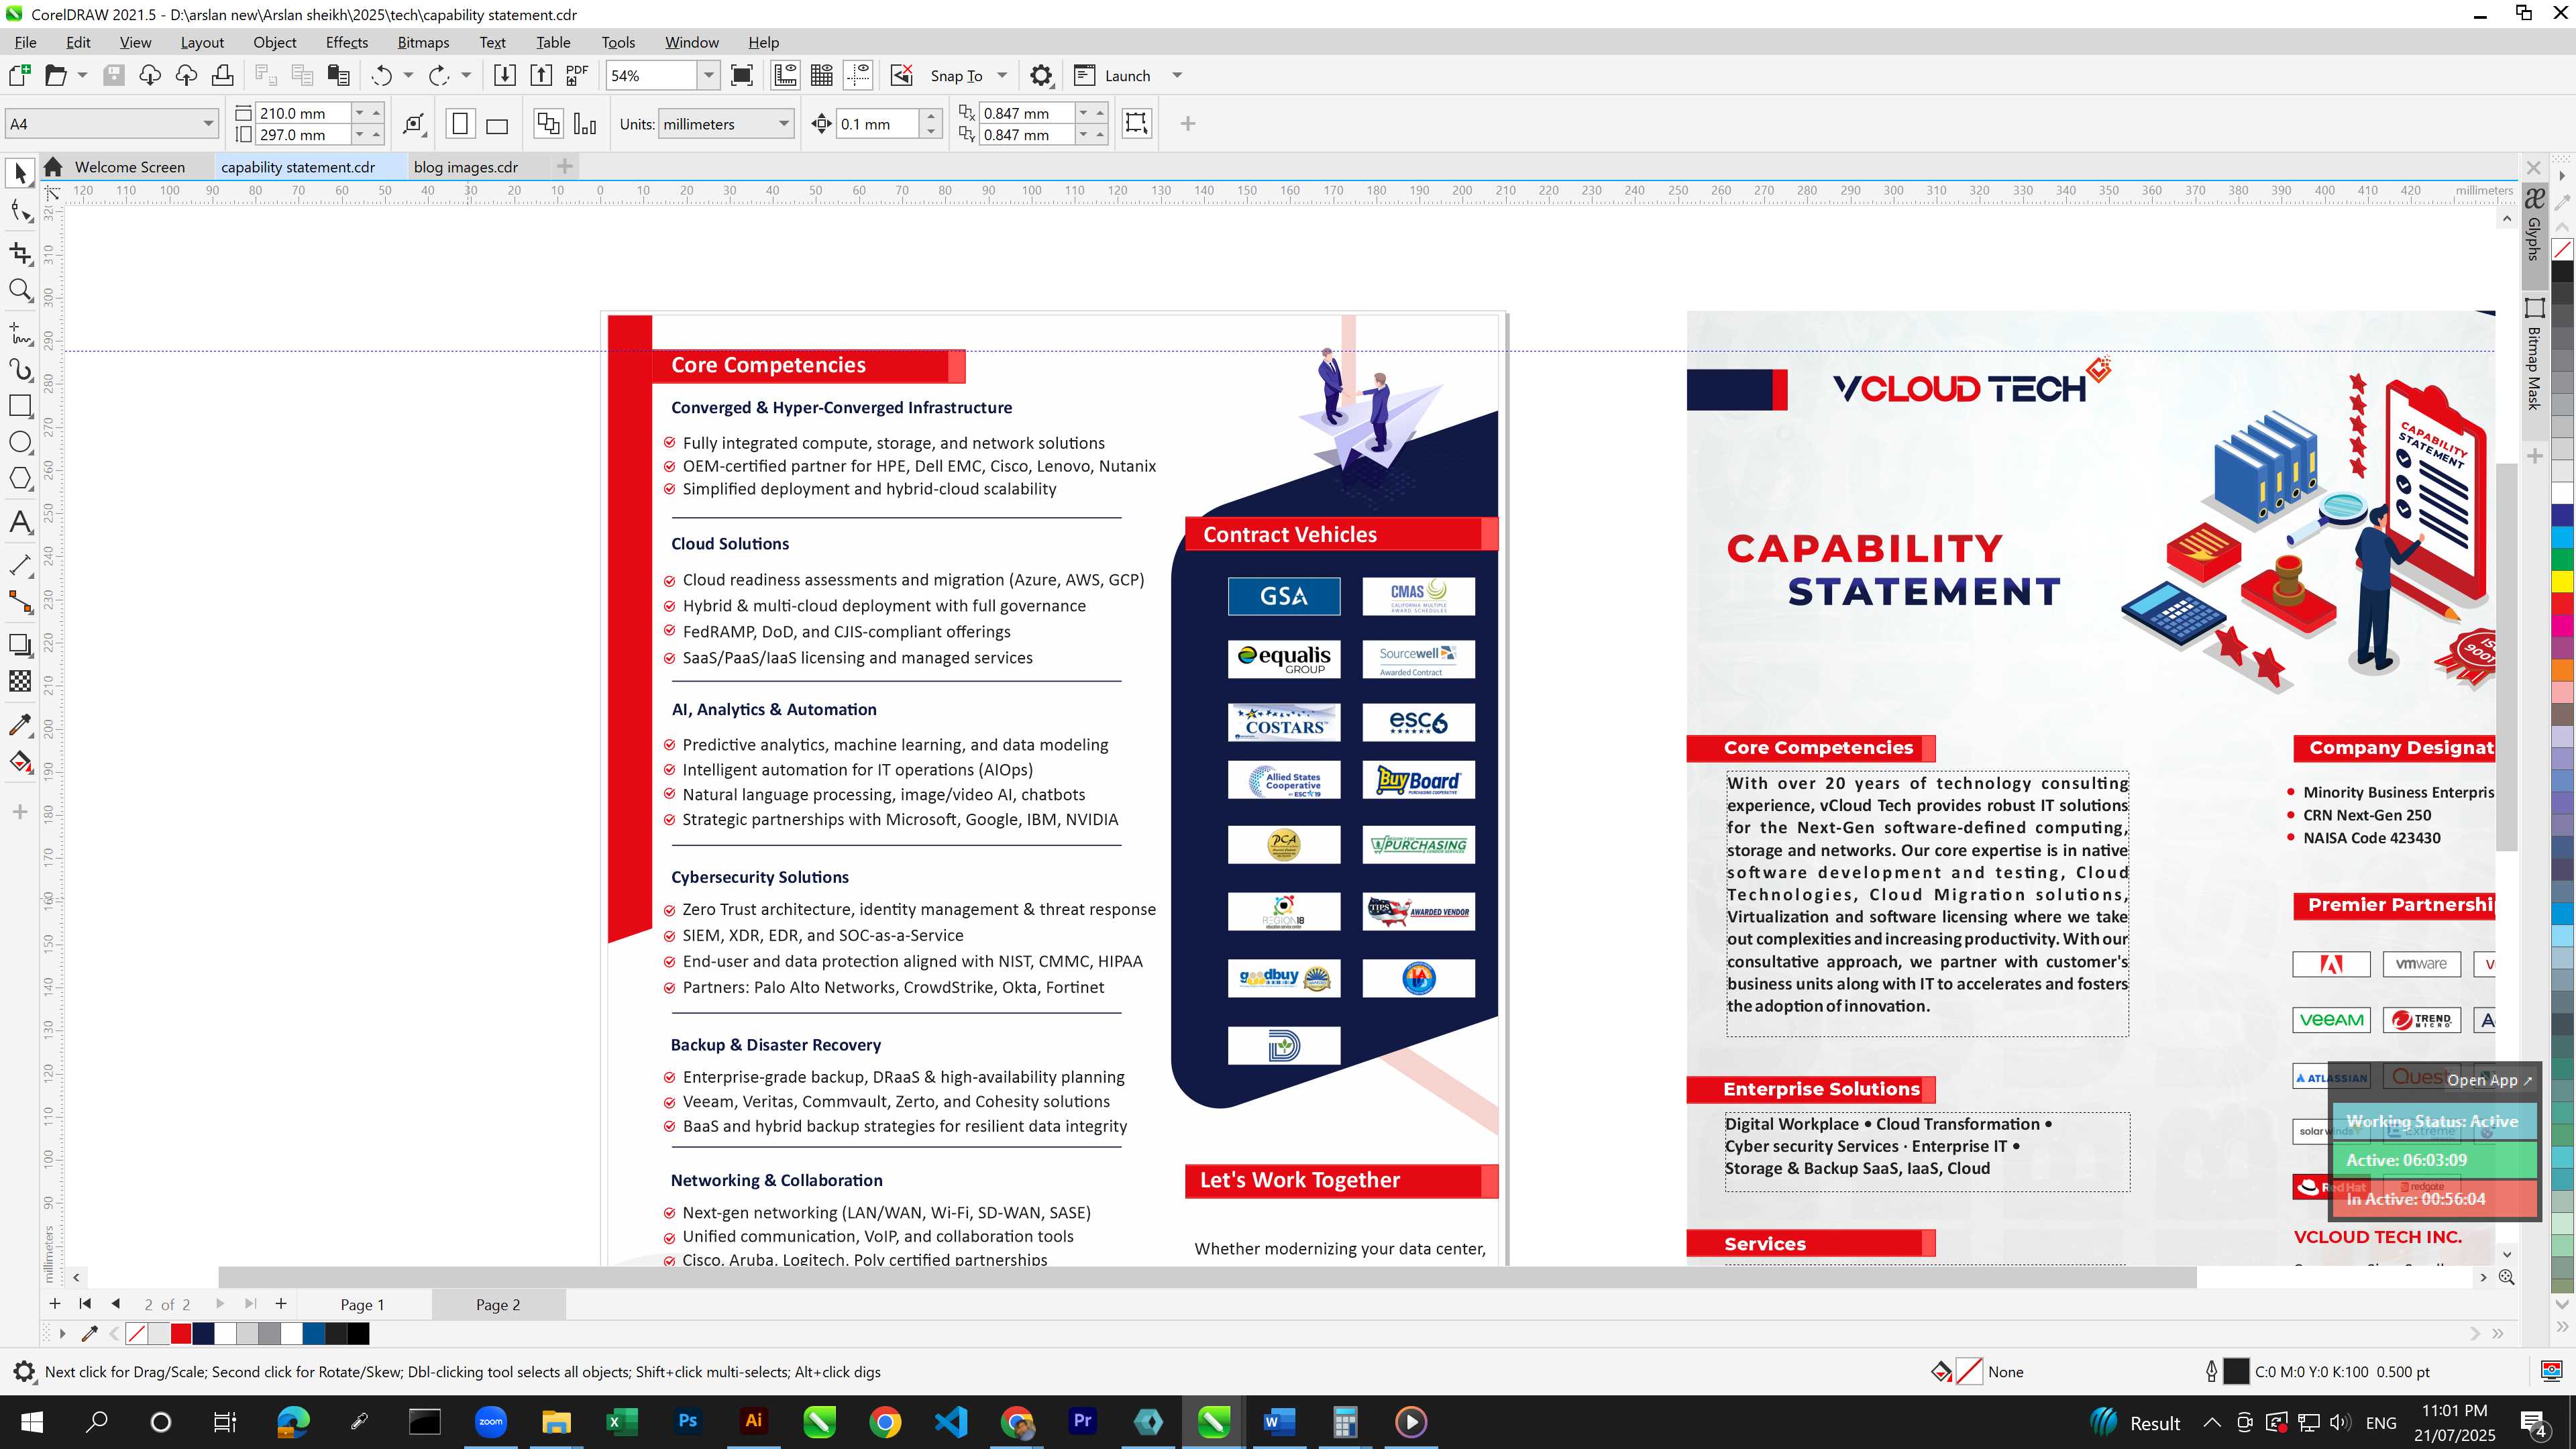Screen dimensions: 2576x1449
Task: Click the page width 210.0 mm field
Action: [302, 113]
